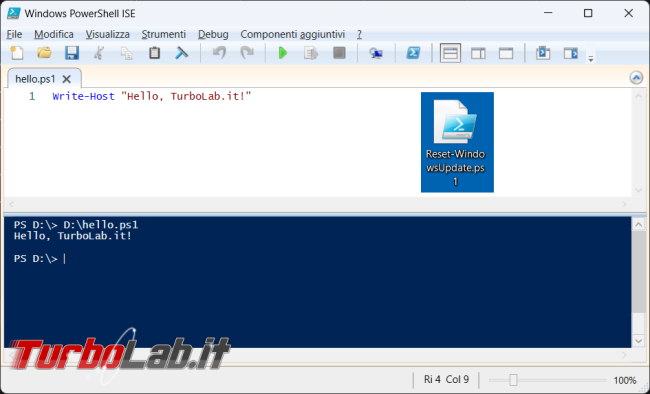The height and width of the screenshot is (394, 650).
Task: Maximize the PowerShell ISE window
Action: click(588, 13)
